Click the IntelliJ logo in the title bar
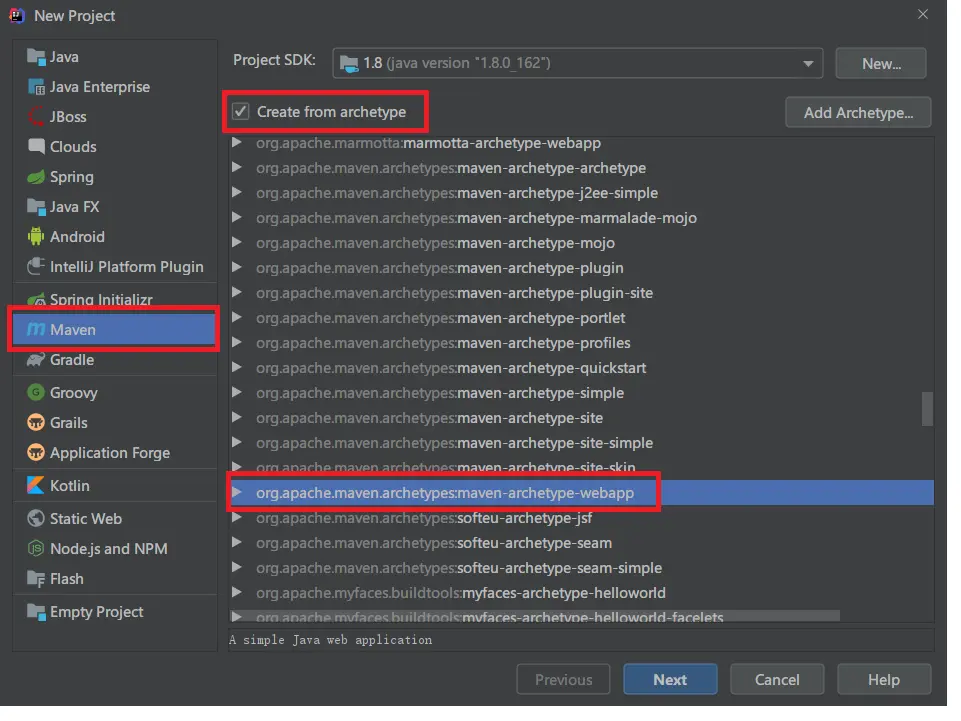The width and height of the screenshot is (961, 721). tap(17, 16)
